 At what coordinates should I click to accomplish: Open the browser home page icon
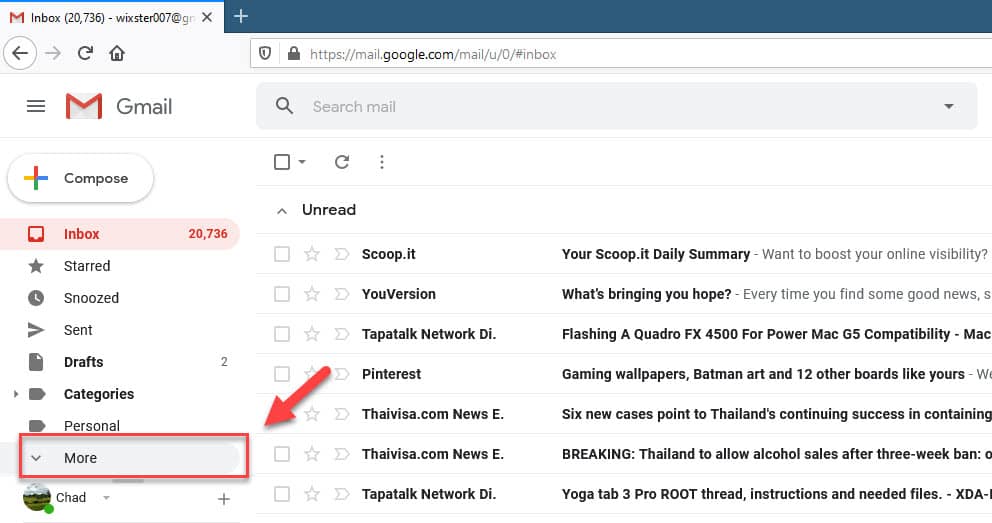117,53
